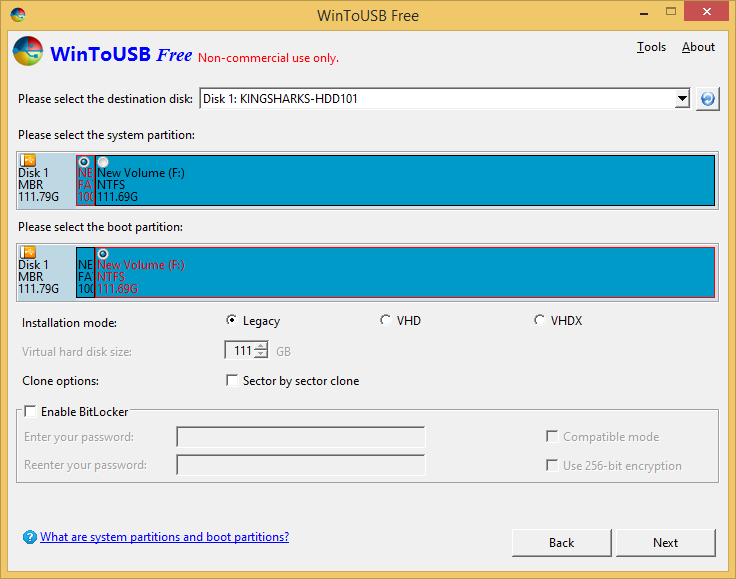Click the Clone options label
Screen dimensions: 736x579
pyautogui.click(x=61, y=381)
